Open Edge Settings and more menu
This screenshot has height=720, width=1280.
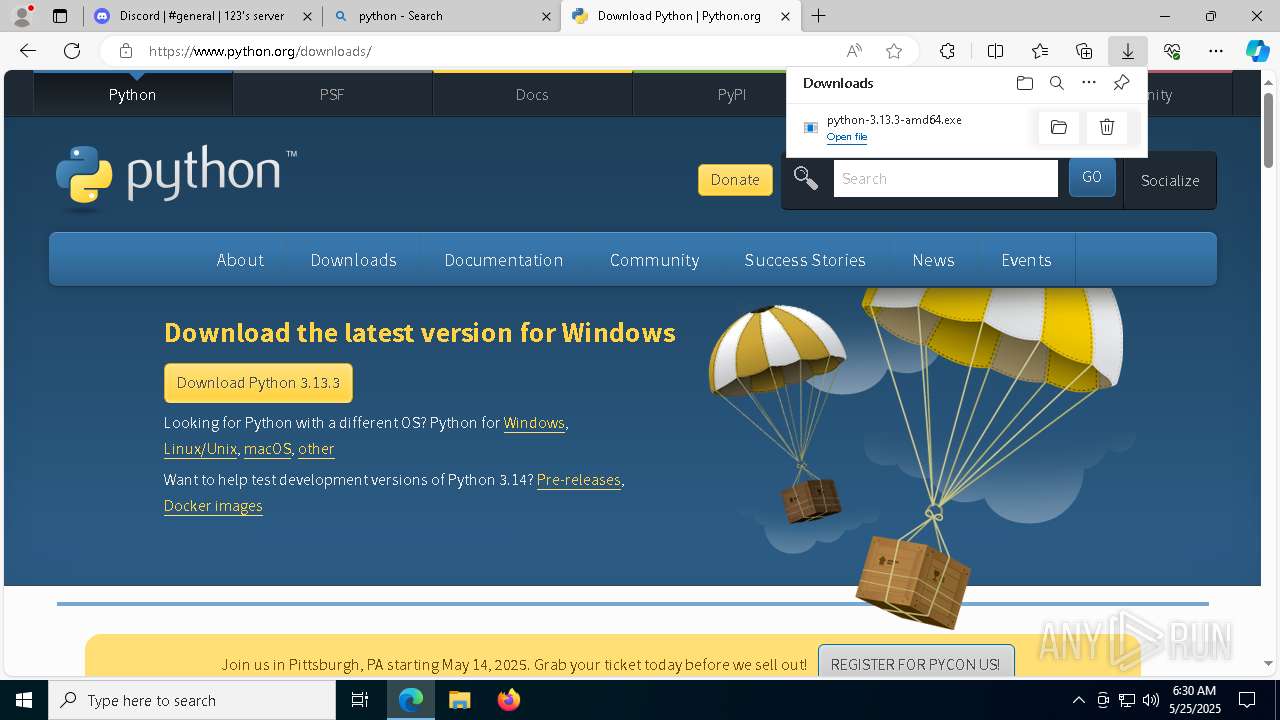coord(1216,51)
